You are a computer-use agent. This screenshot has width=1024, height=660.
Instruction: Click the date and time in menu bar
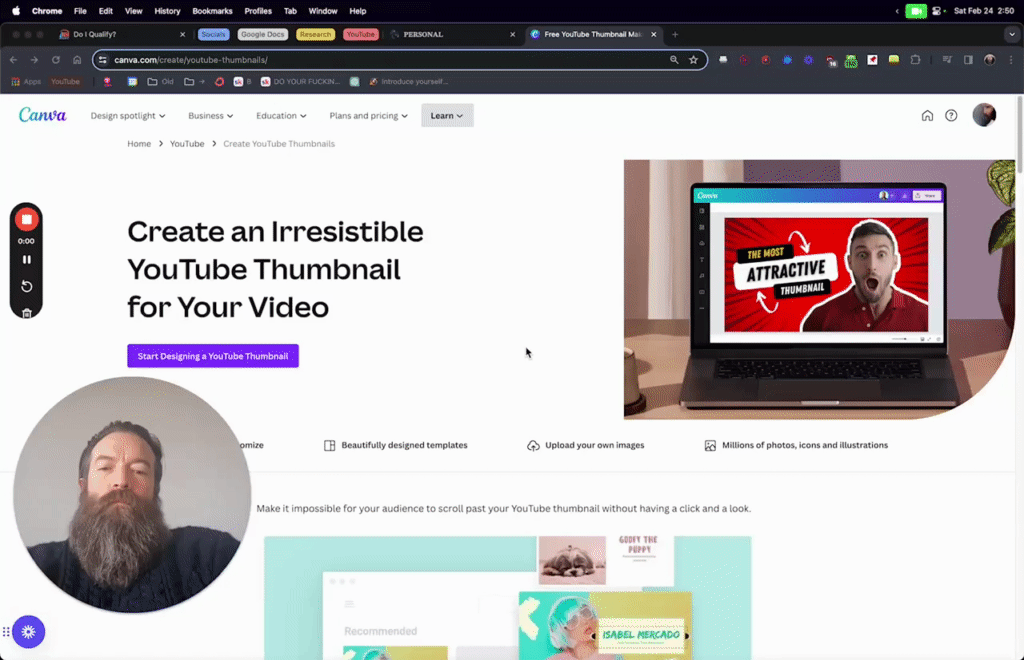point(984,10)
